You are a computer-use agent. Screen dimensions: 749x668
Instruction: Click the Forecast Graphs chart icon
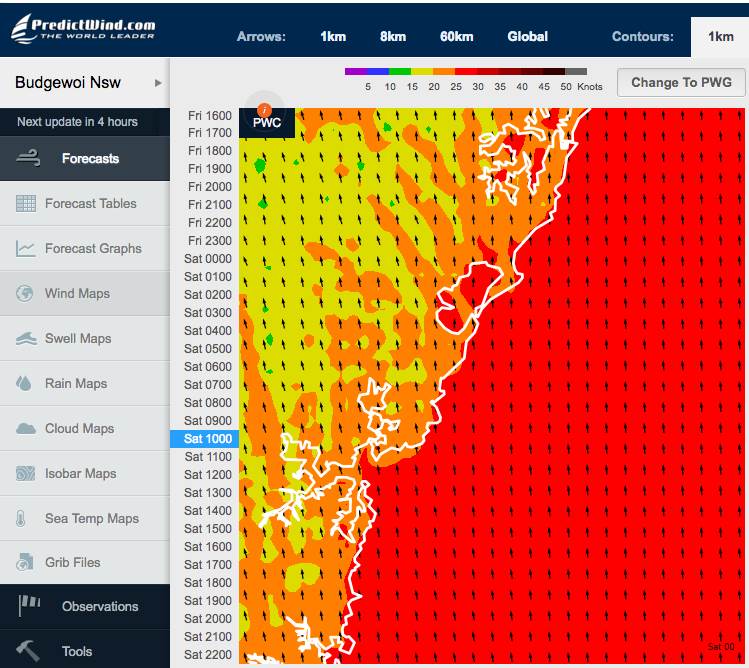(x=26, y=249)
